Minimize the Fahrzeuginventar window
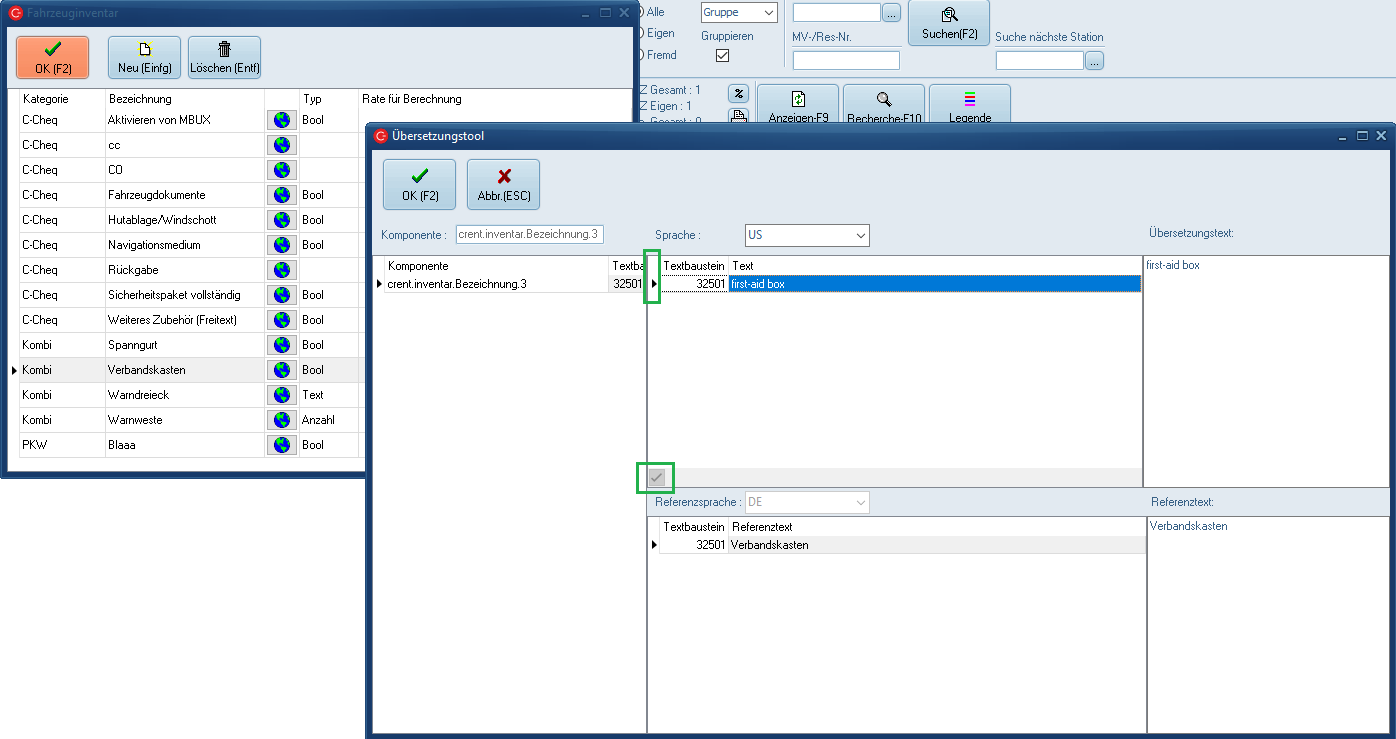 (587, 13)
